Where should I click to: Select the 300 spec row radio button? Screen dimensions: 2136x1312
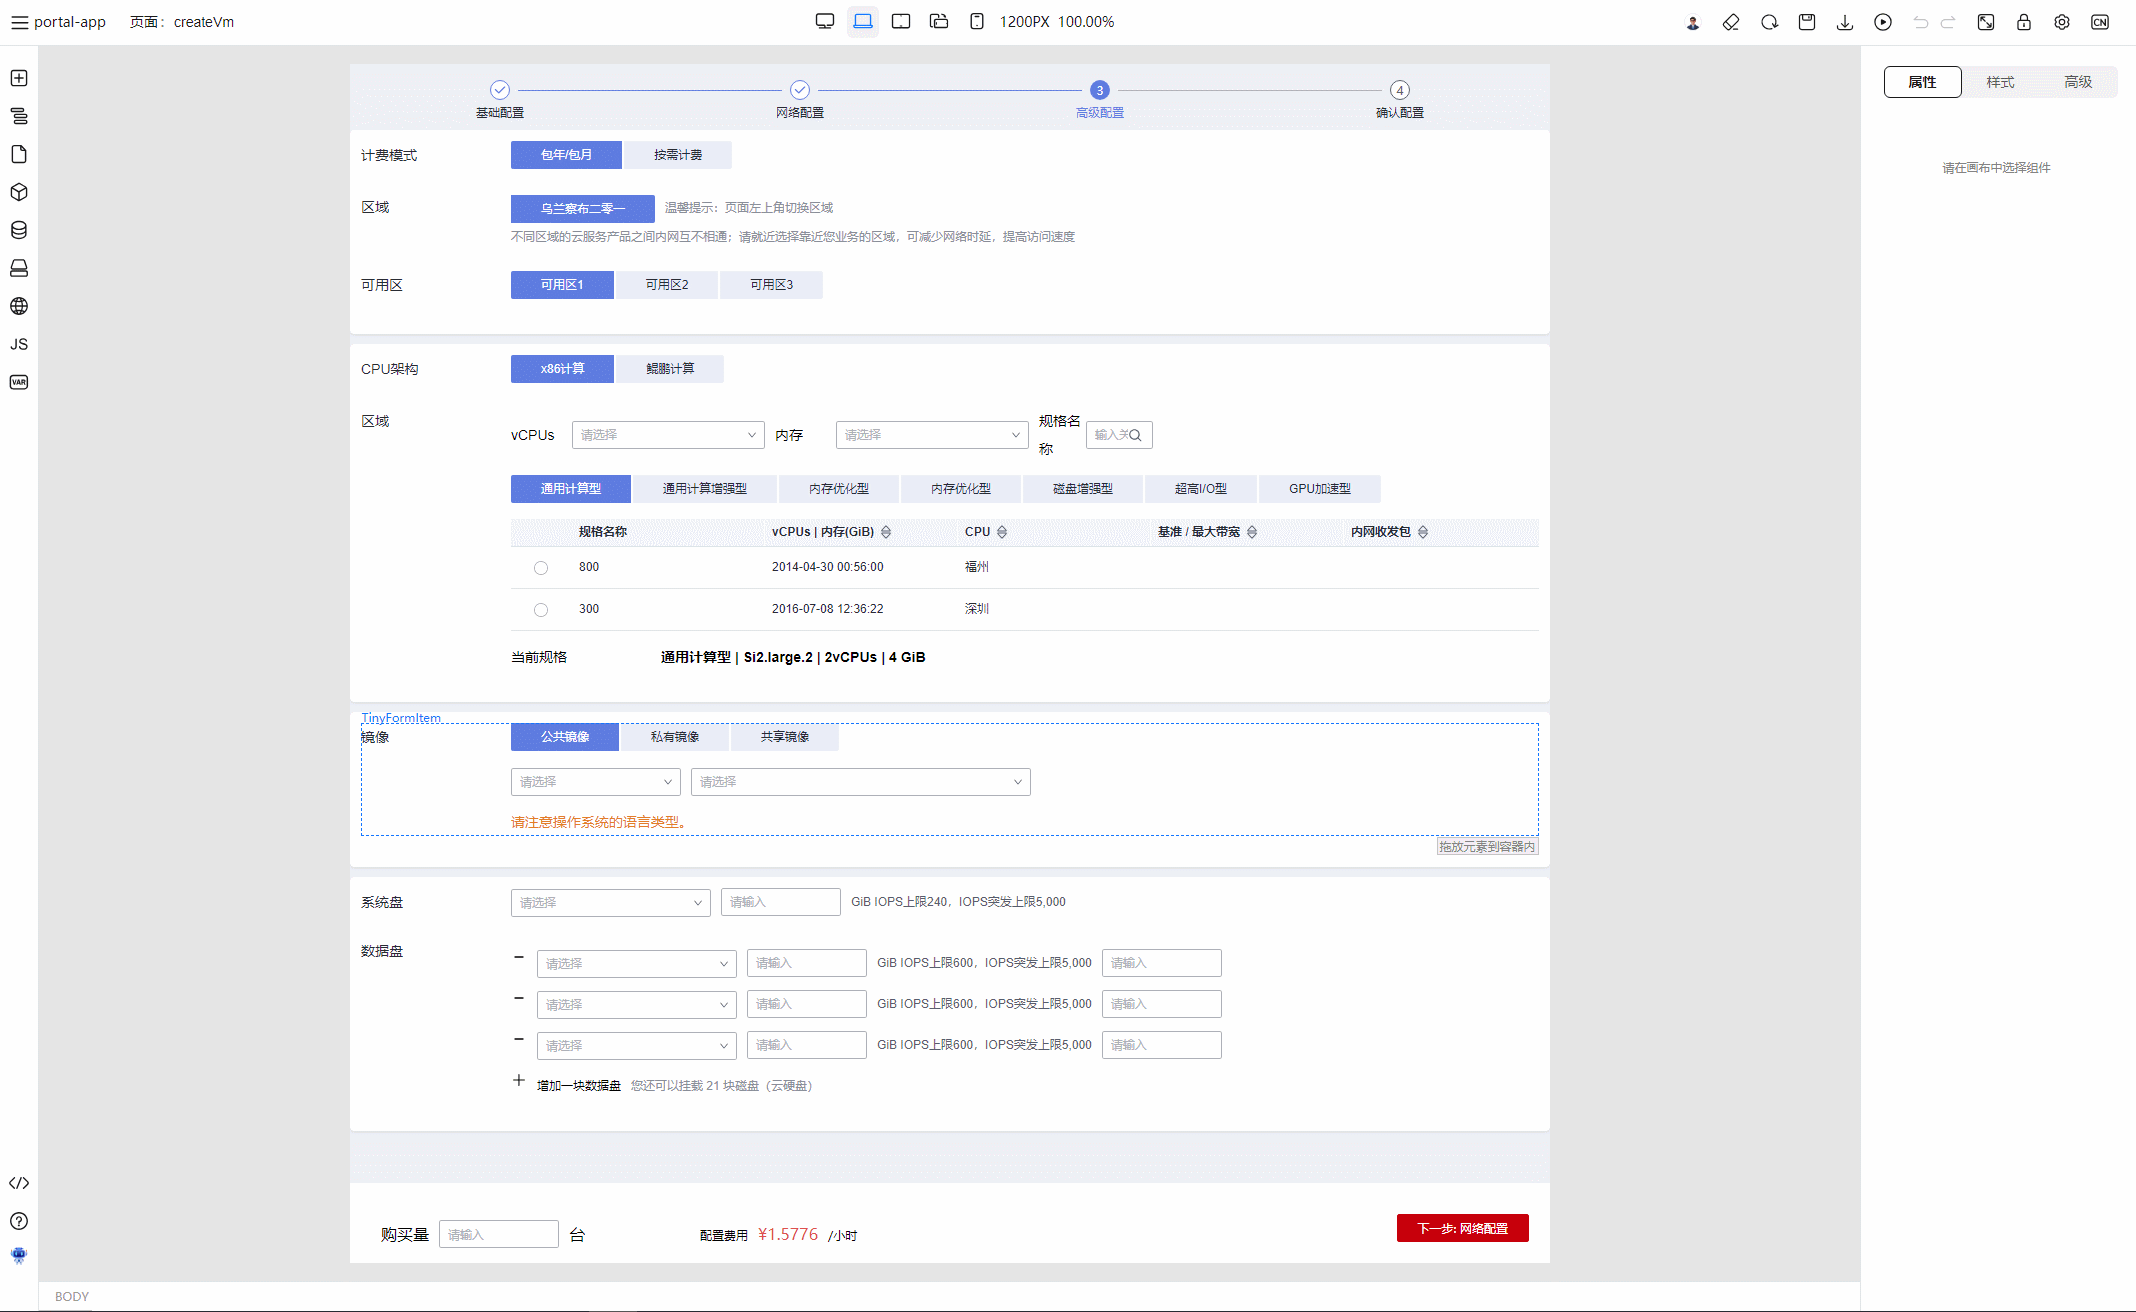pos(540,607)
